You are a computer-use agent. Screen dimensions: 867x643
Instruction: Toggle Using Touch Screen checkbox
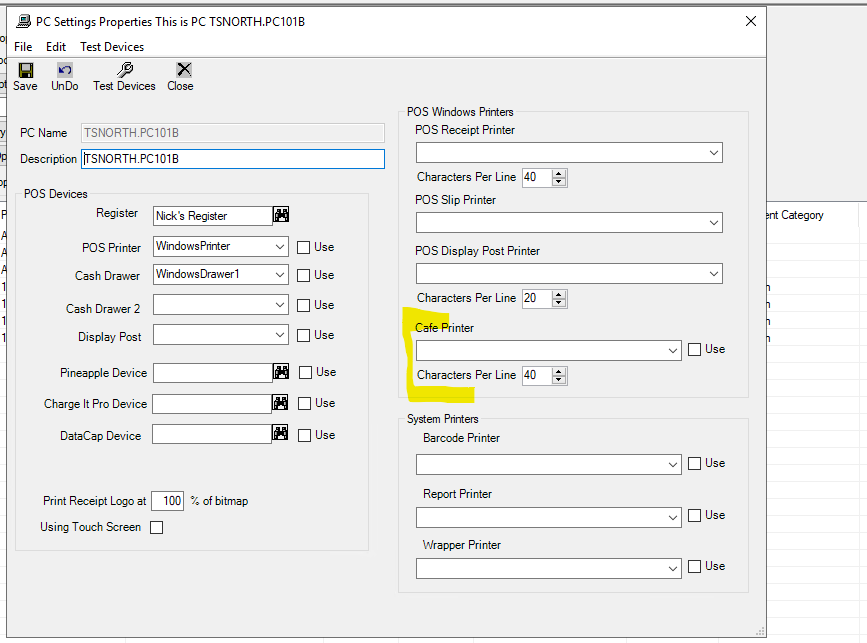click(157, 527)
